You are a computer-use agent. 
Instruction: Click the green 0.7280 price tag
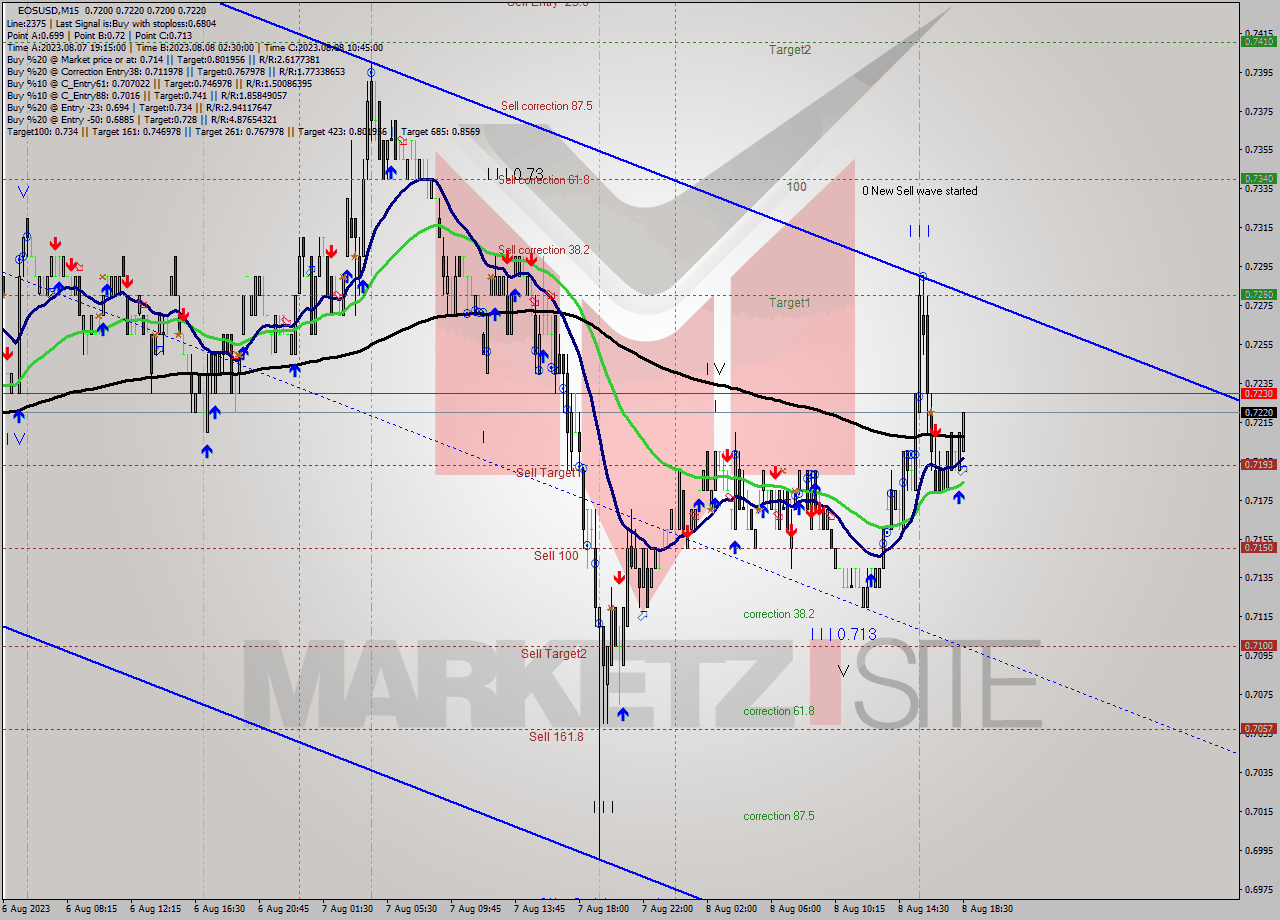(x=1258, y=294)
